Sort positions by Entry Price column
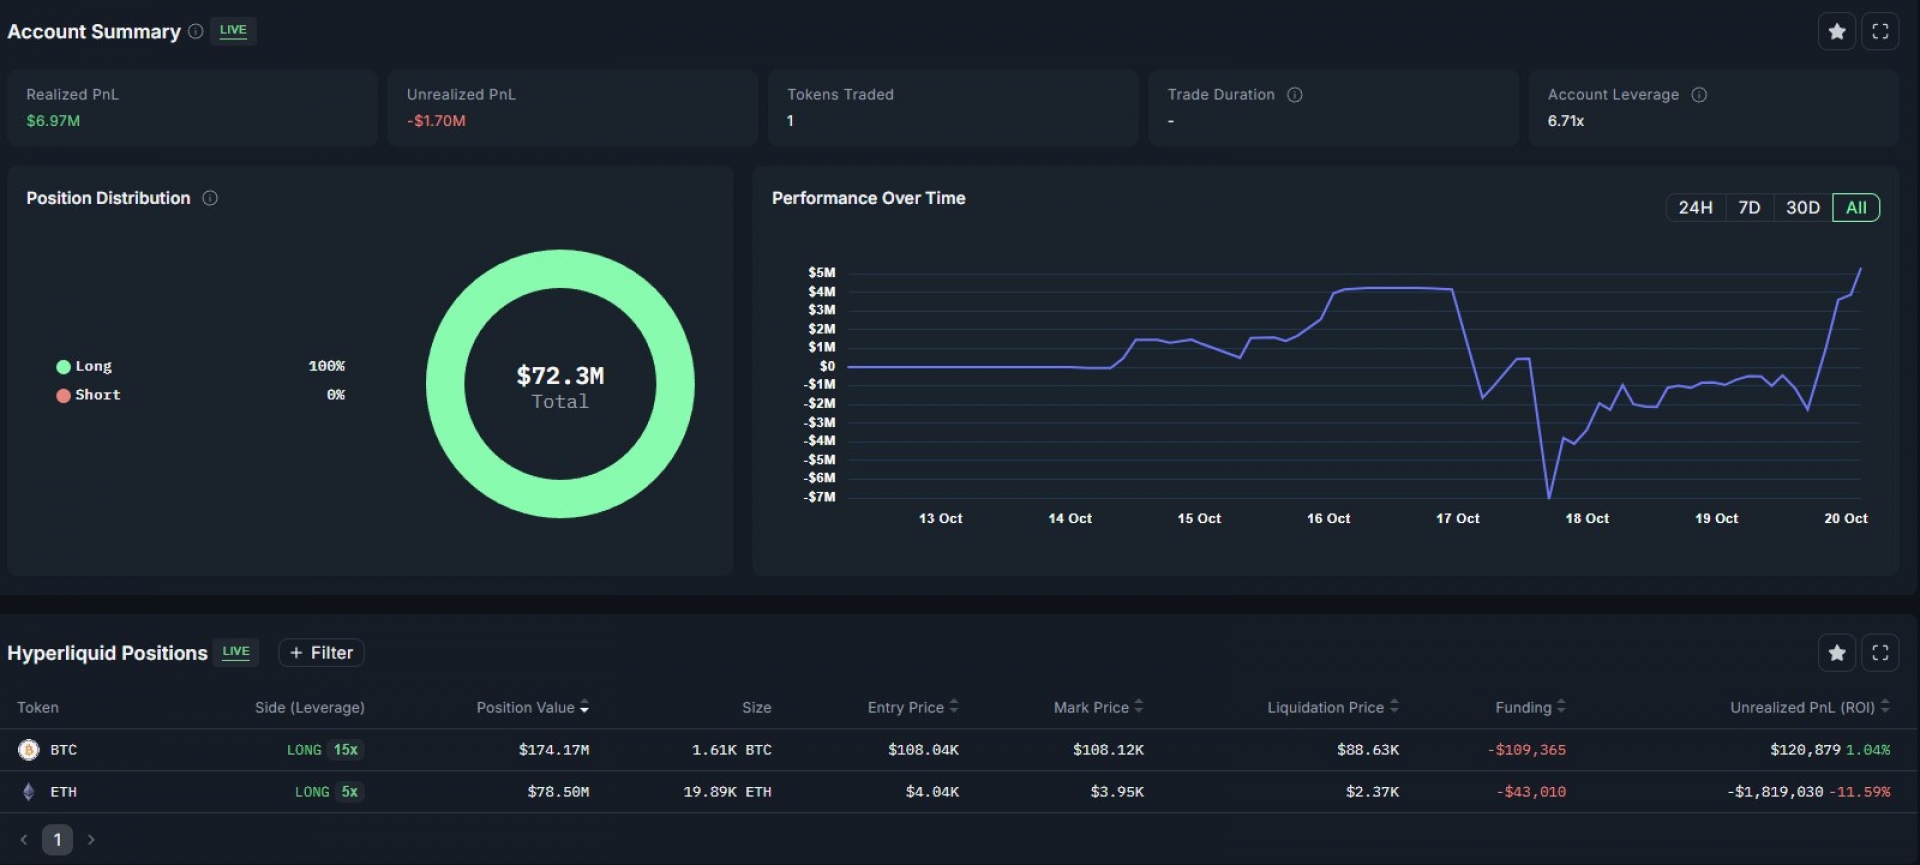This screenshot has height=865, width=1920. (x=912, y=708)
